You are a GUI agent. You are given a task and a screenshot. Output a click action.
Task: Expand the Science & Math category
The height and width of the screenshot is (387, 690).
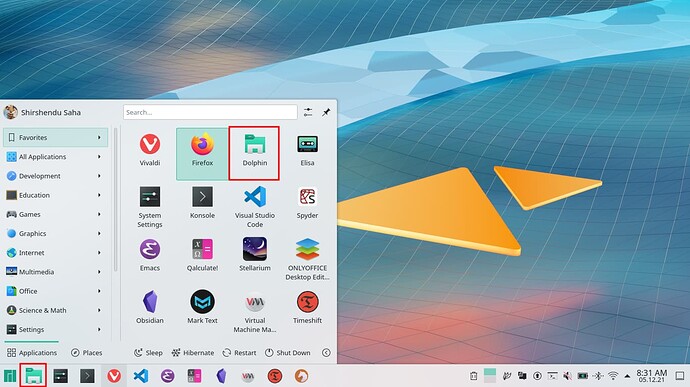pos(55,310)
